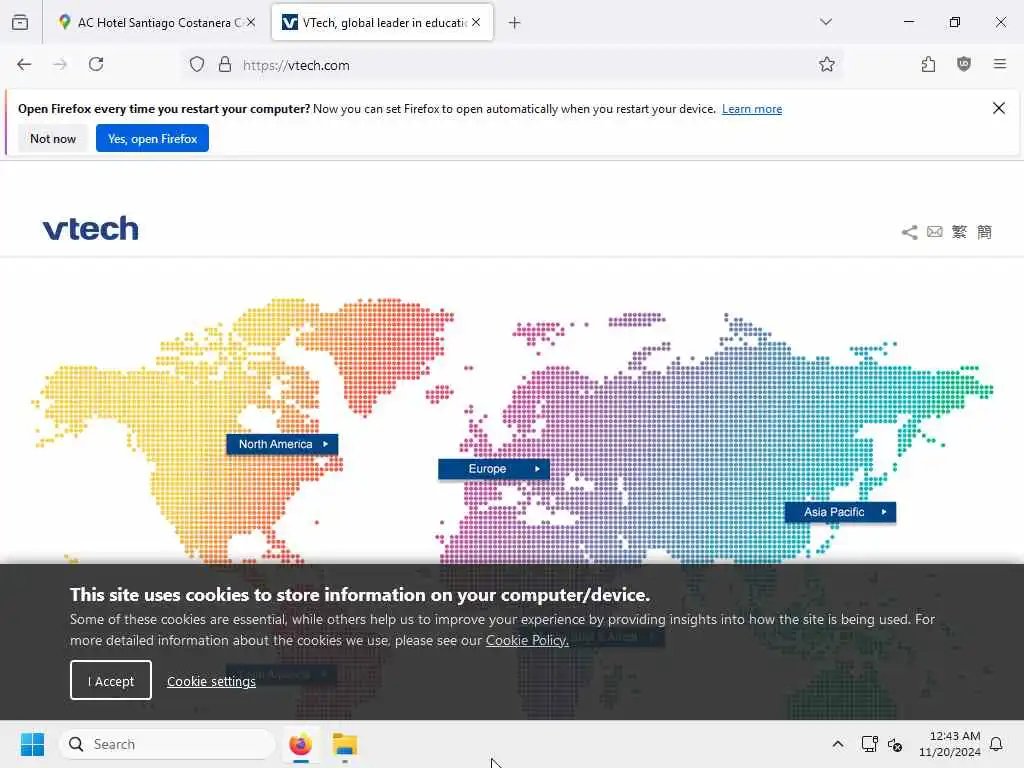Follow the Learn more link
The width and height of the screenshot is (1024, 768).
tap(752, 109)
